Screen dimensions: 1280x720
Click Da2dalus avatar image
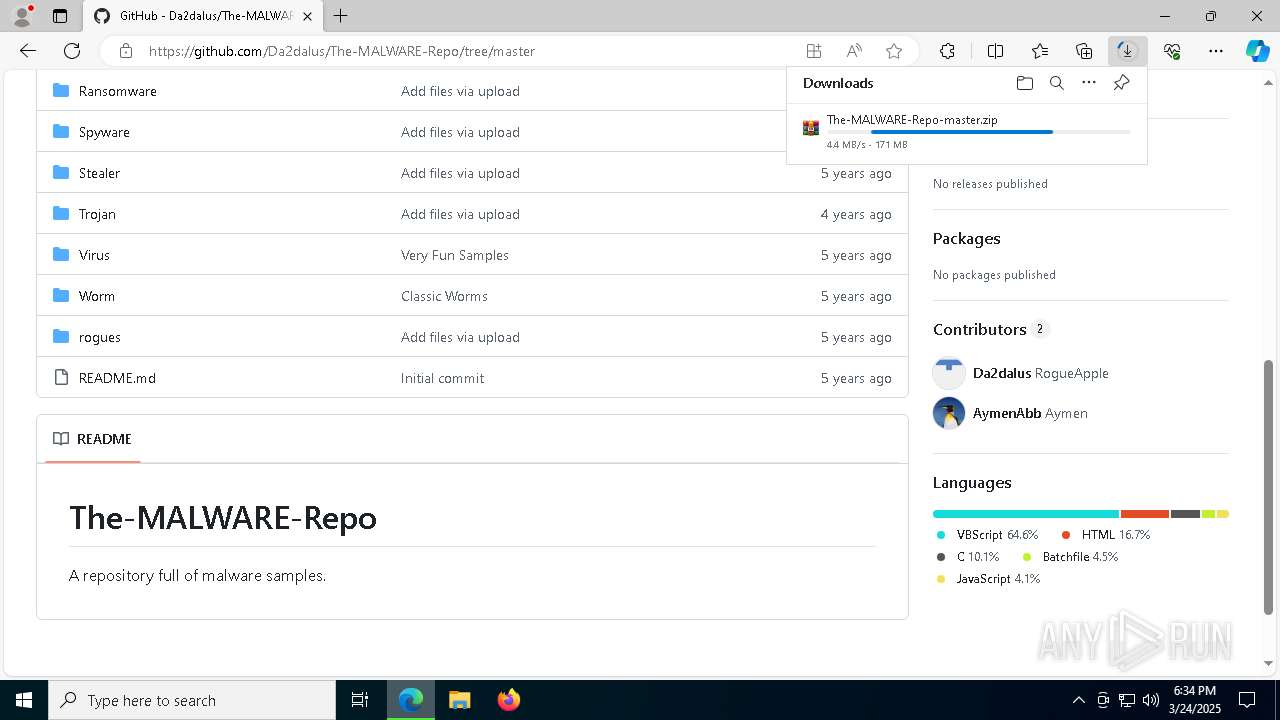(949, 373)
